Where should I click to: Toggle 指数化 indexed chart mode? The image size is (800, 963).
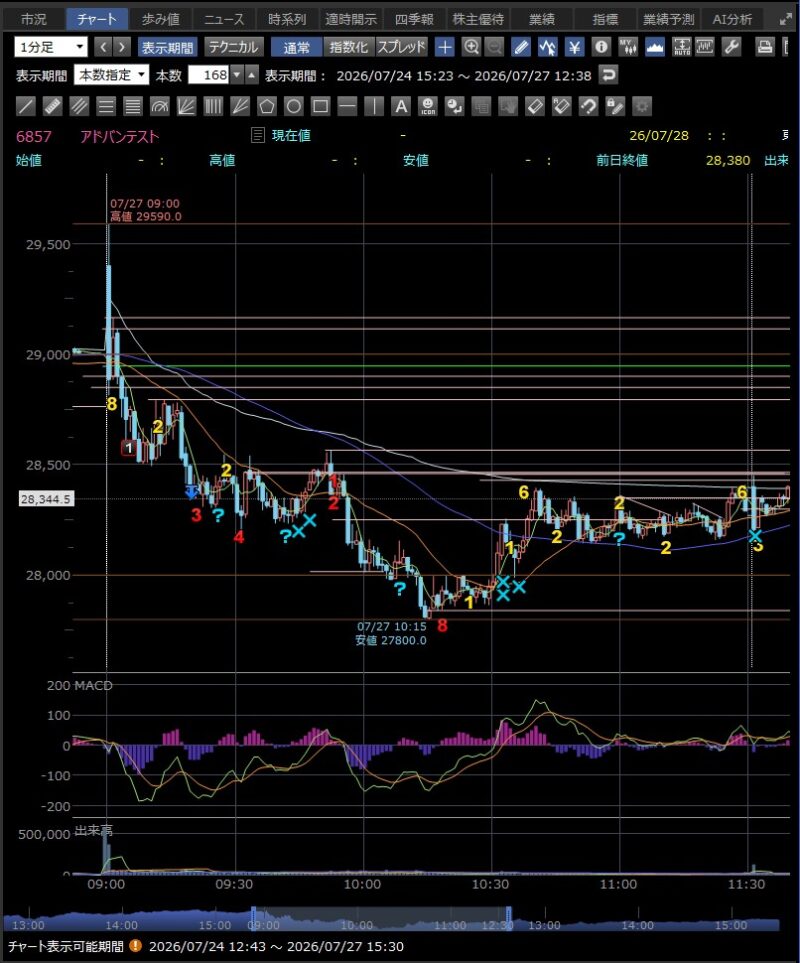pos(348,47)
